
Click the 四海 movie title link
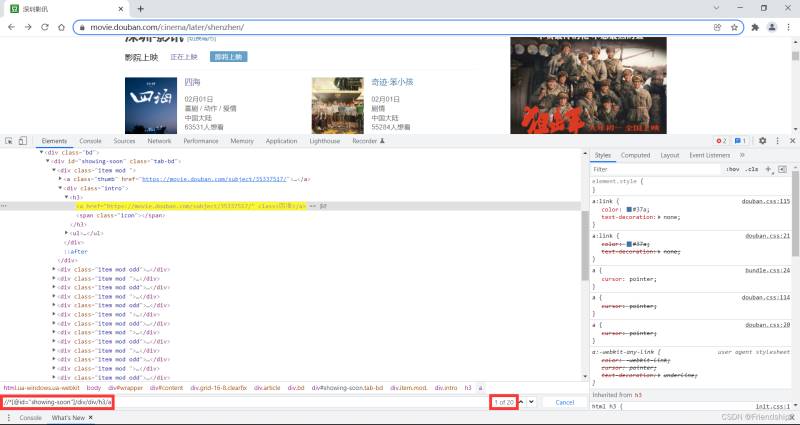coord(193,82)
